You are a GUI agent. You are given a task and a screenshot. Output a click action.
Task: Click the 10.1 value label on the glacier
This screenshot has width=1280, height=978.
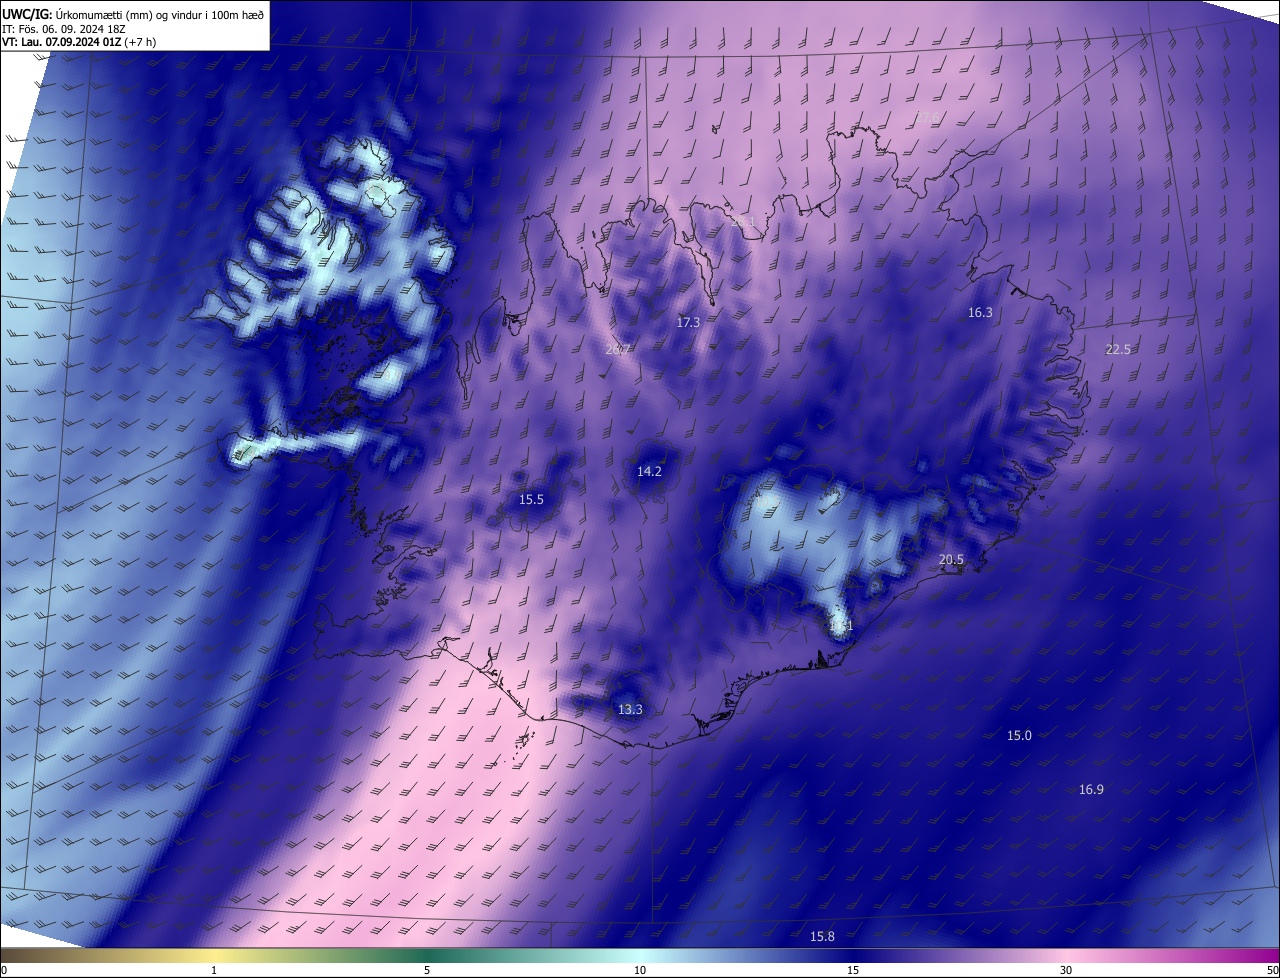click(x=841, y=626)
